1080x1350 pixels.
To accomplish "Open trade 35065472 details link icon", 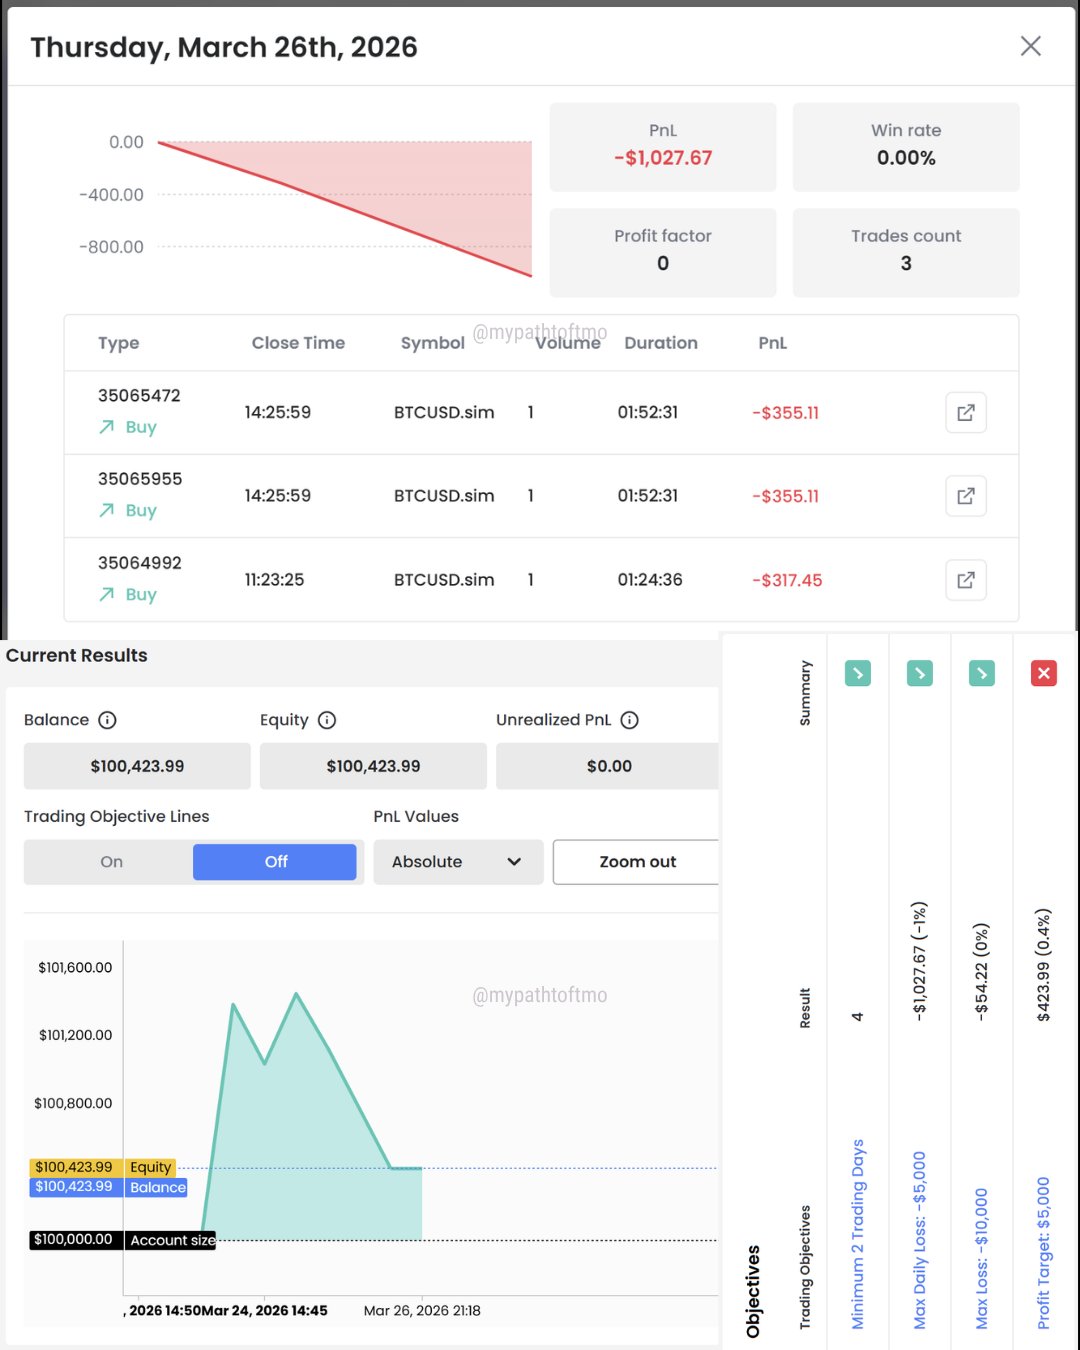I will pos(966,412).
